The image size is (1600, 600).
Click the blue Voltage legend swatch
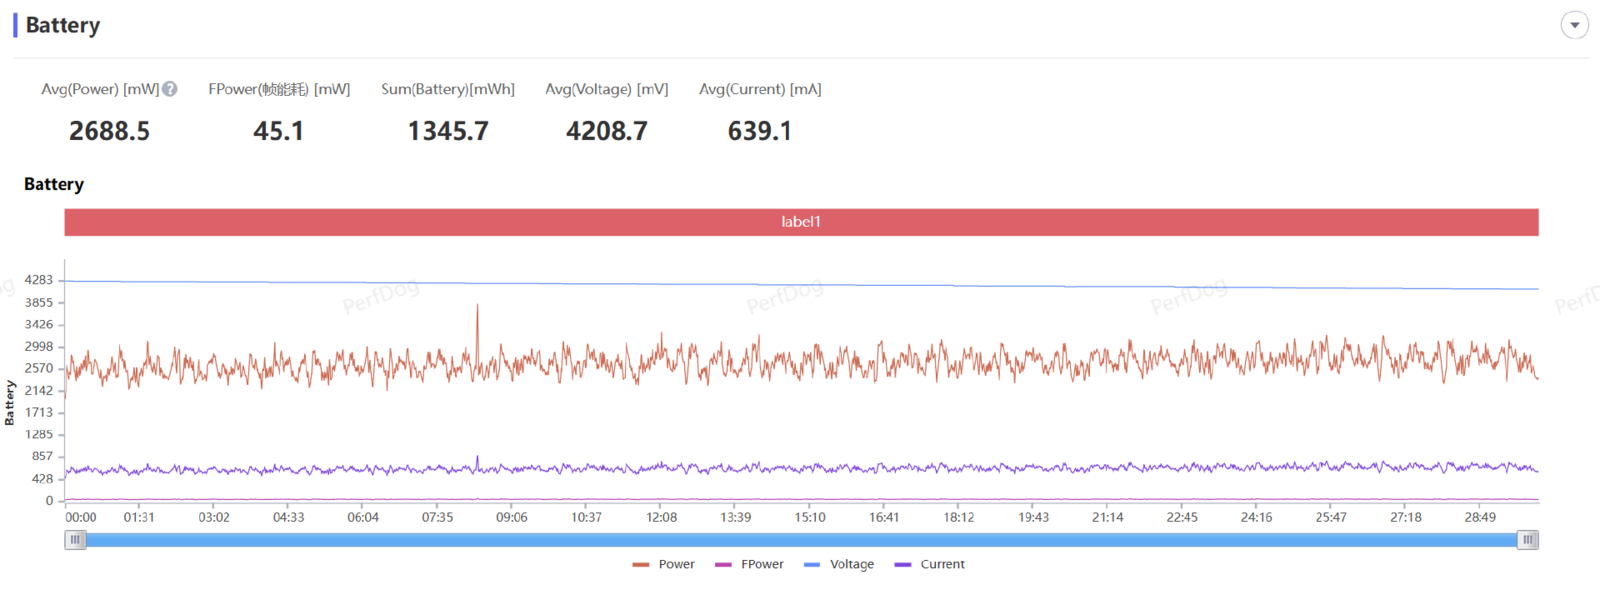tap(812, 565)
